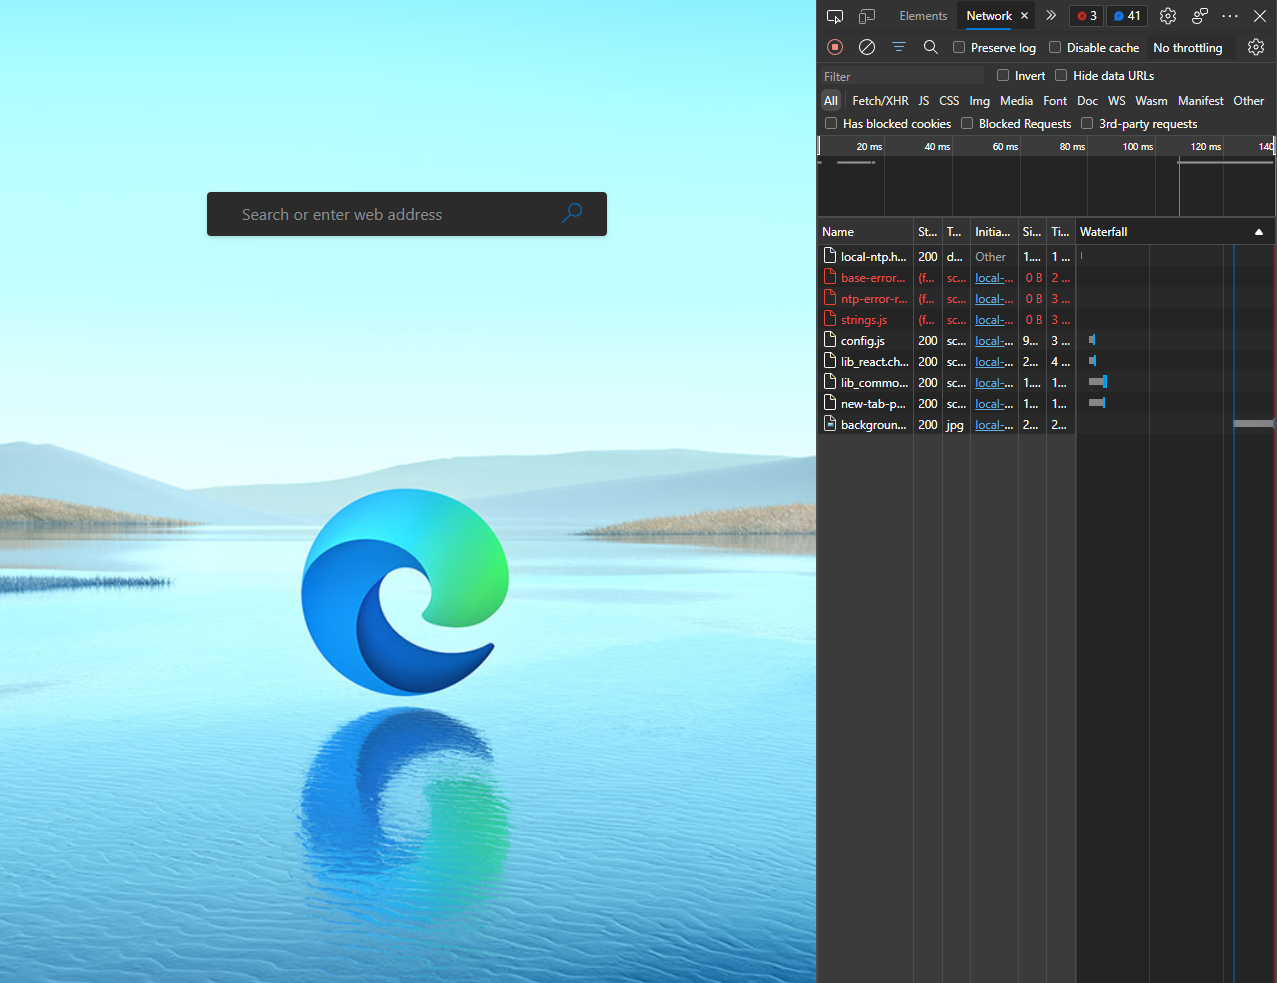Close the Network tab

[1024, 16]
